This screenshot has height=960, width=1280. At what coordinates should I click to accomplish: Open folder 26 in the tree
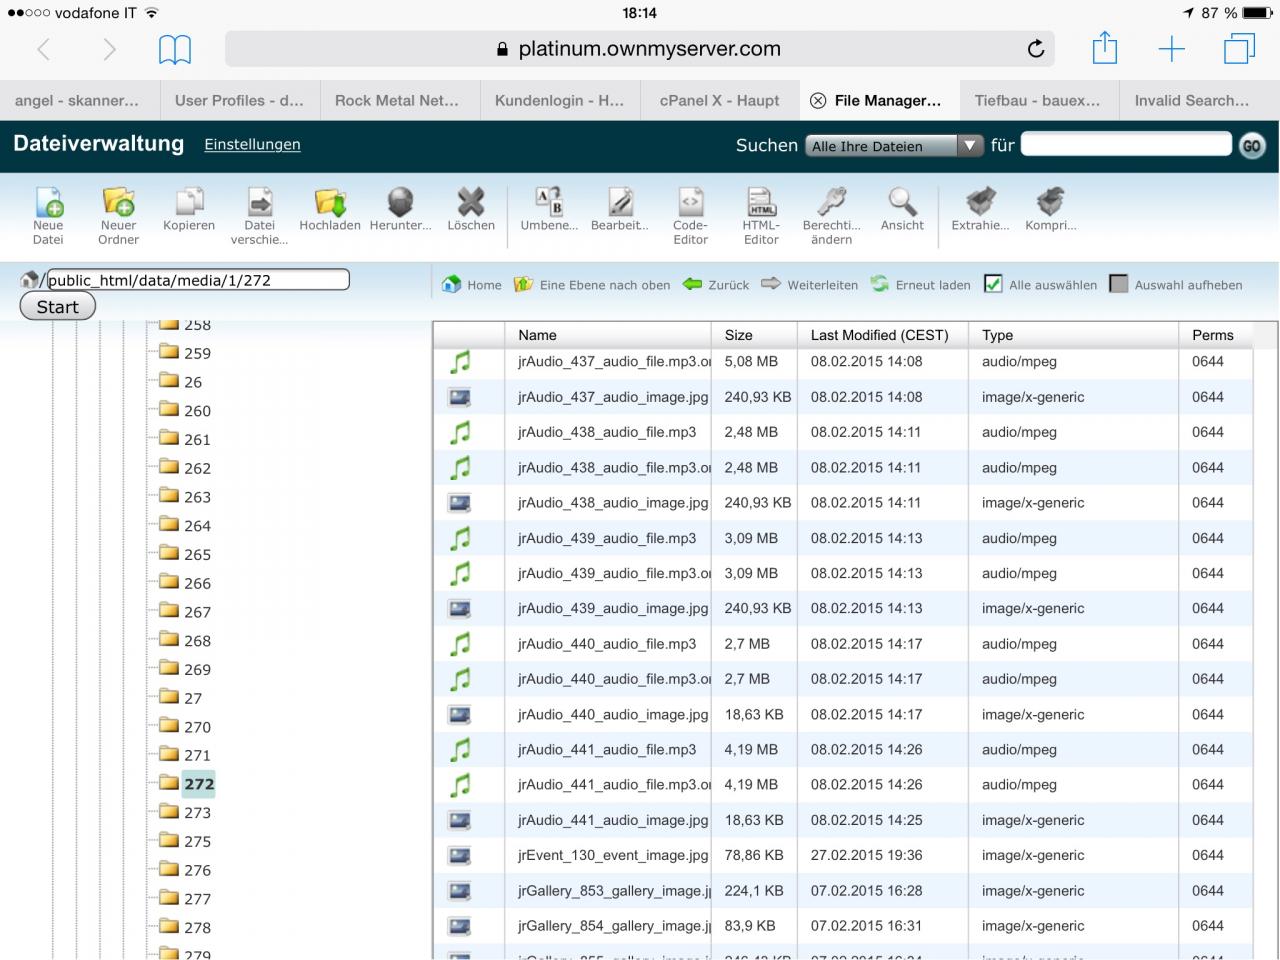click(180, 382)
